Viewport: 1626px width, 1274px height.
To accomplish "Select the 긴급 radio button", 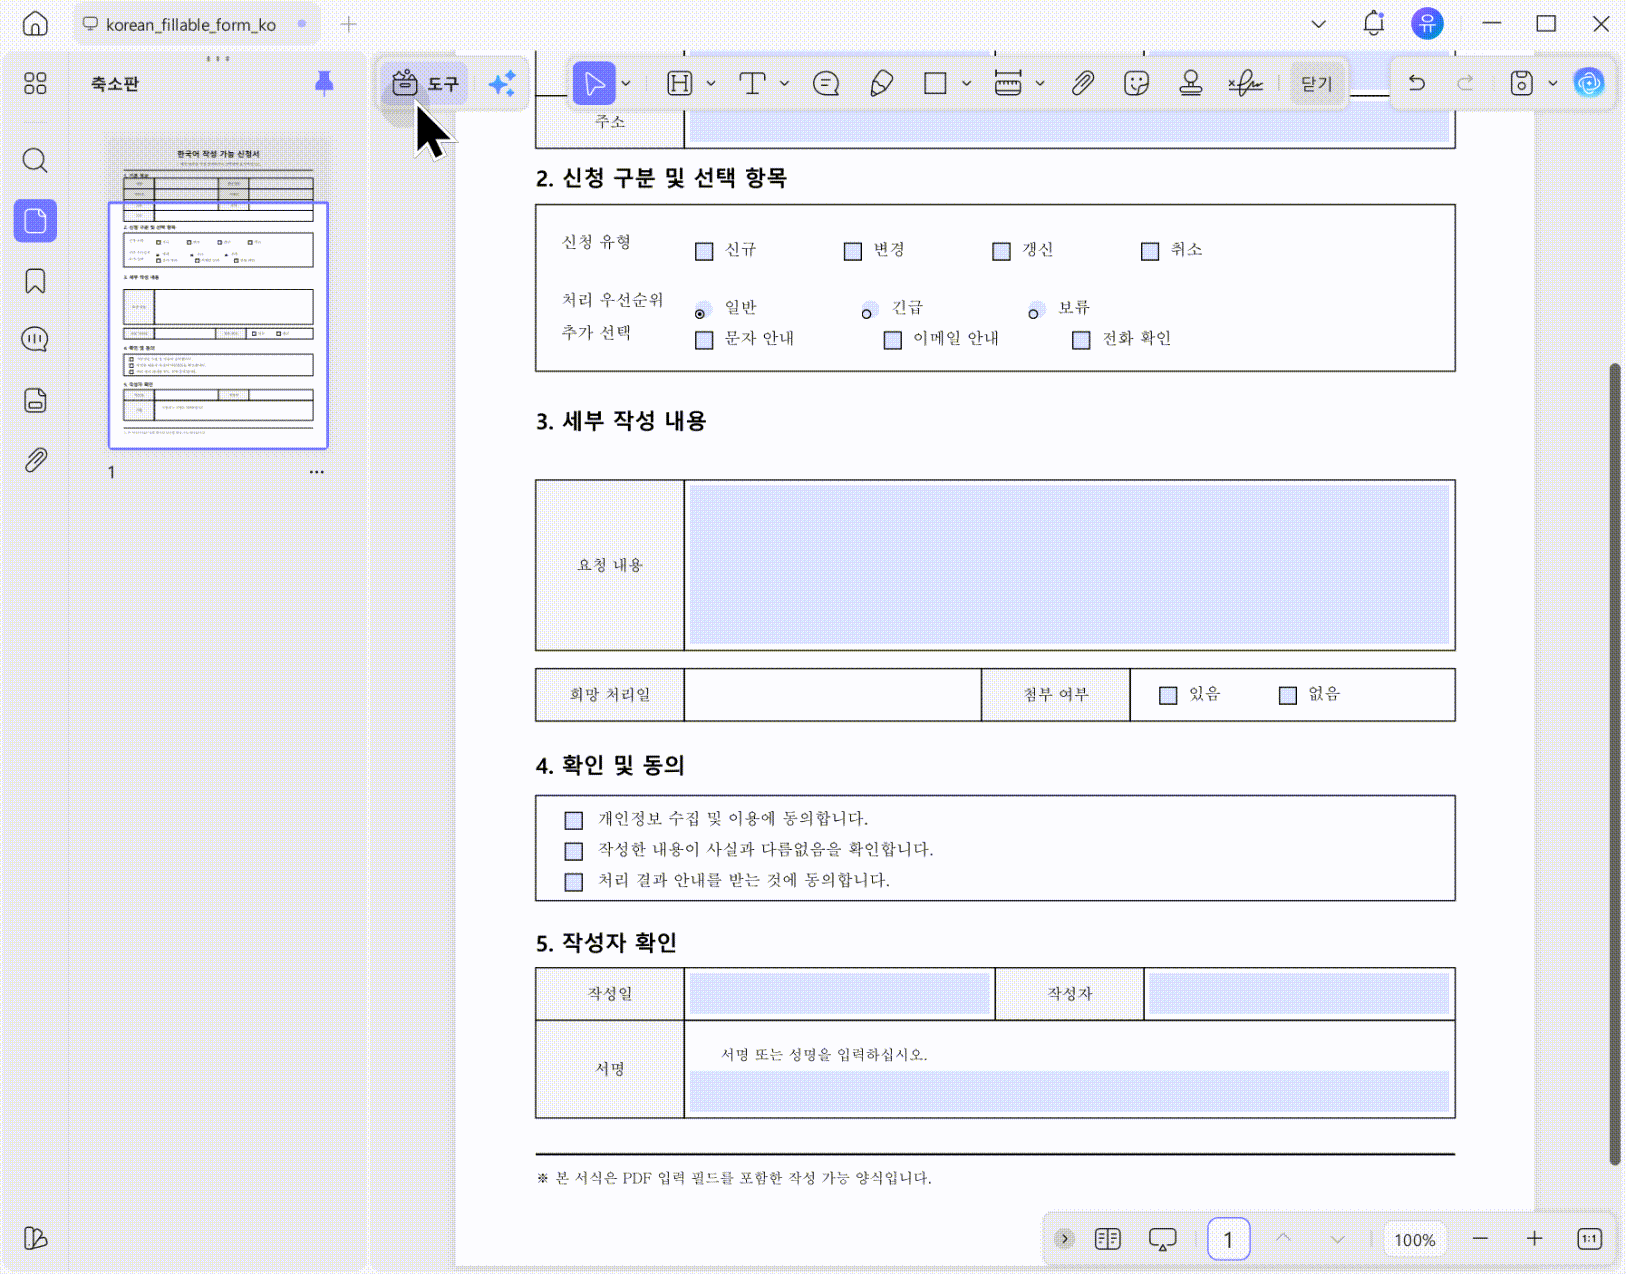I will (x=868, y=312).
